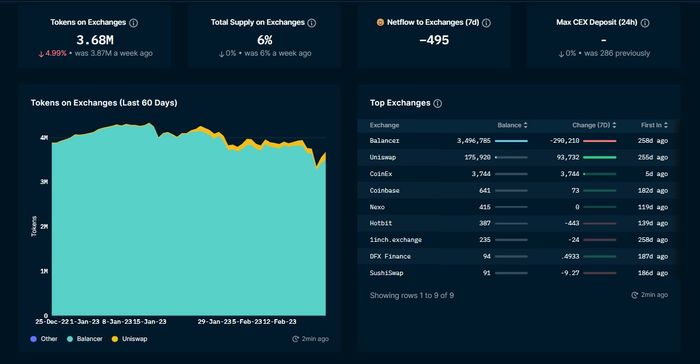Click refresh icon under the 60 days chart

pos(295,339)
